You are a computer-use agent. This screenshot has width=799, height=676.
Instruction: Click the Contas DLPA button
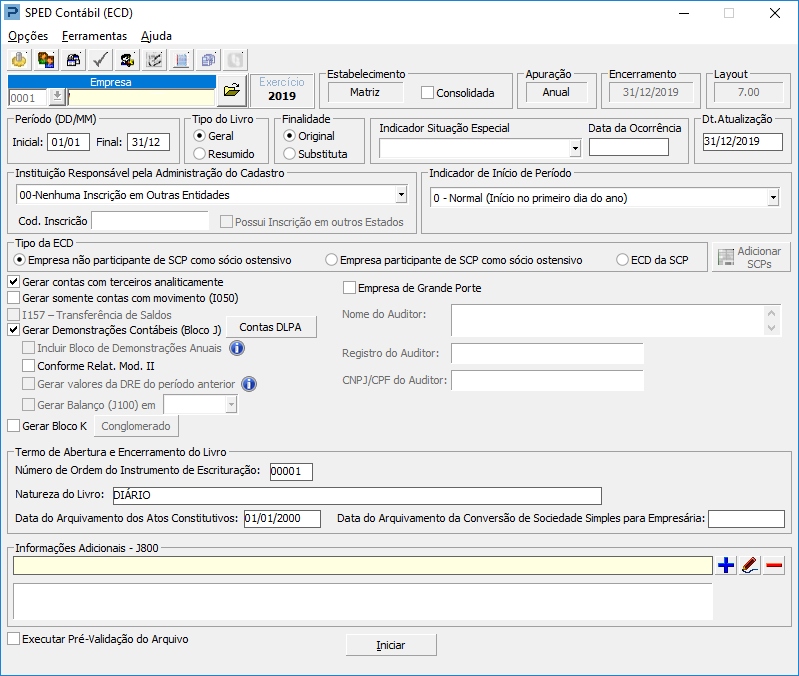[271, 327]
